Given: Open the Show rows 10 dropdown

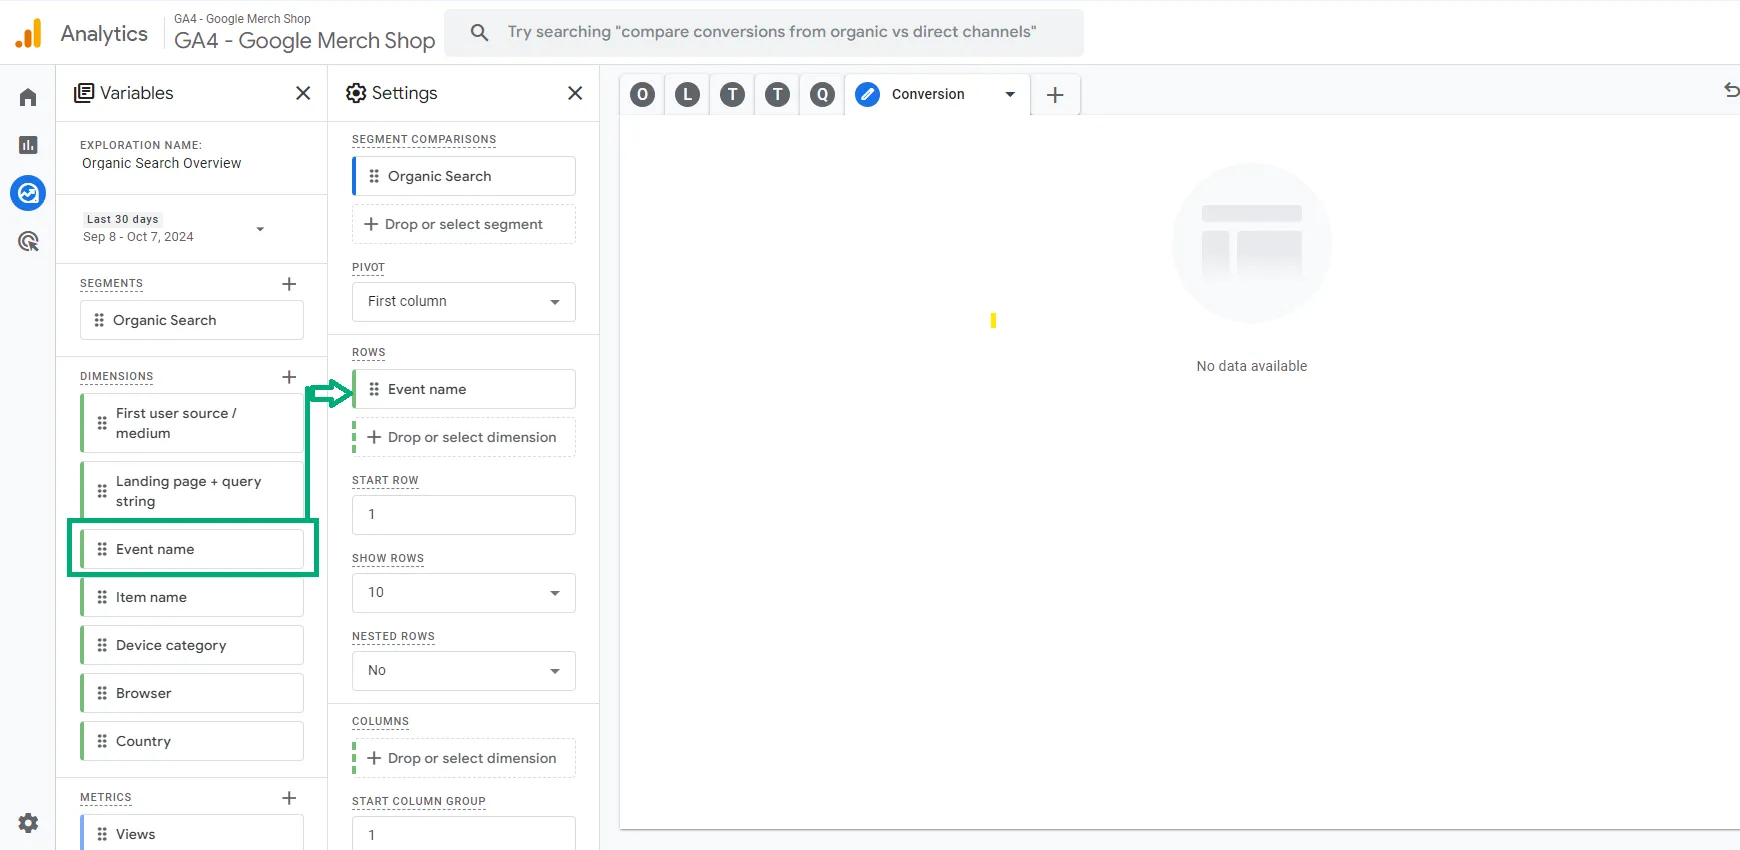Looking at the screenshot, I should 464,592.
